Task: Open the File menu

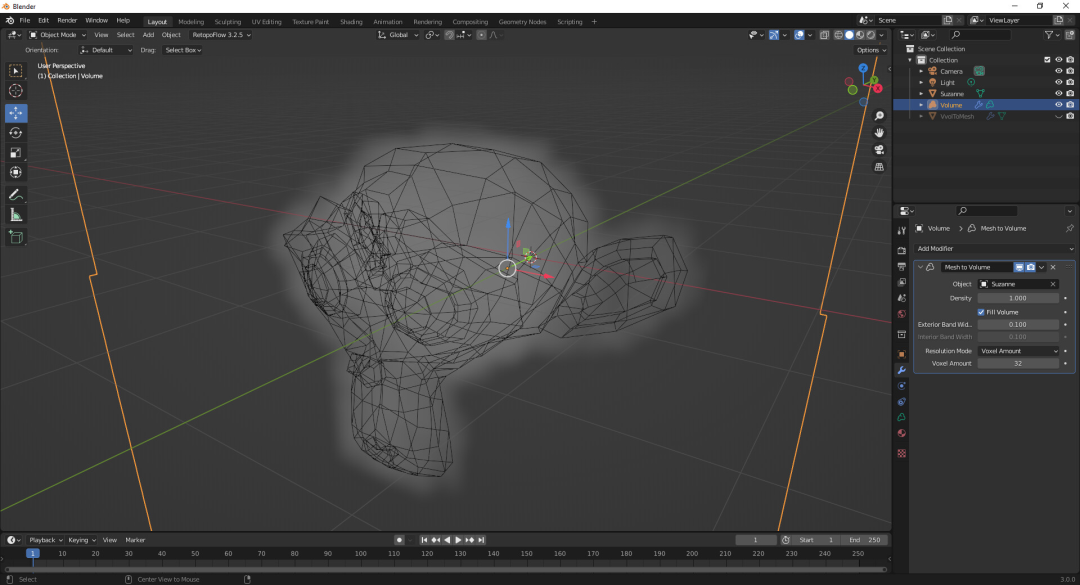Action: point(25,21)
